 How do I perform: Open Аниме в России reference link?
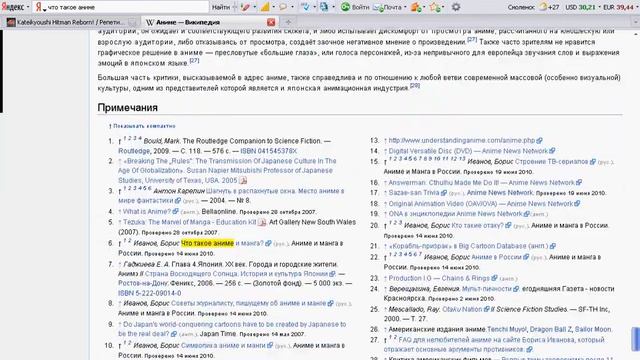[x=496, y=257]
